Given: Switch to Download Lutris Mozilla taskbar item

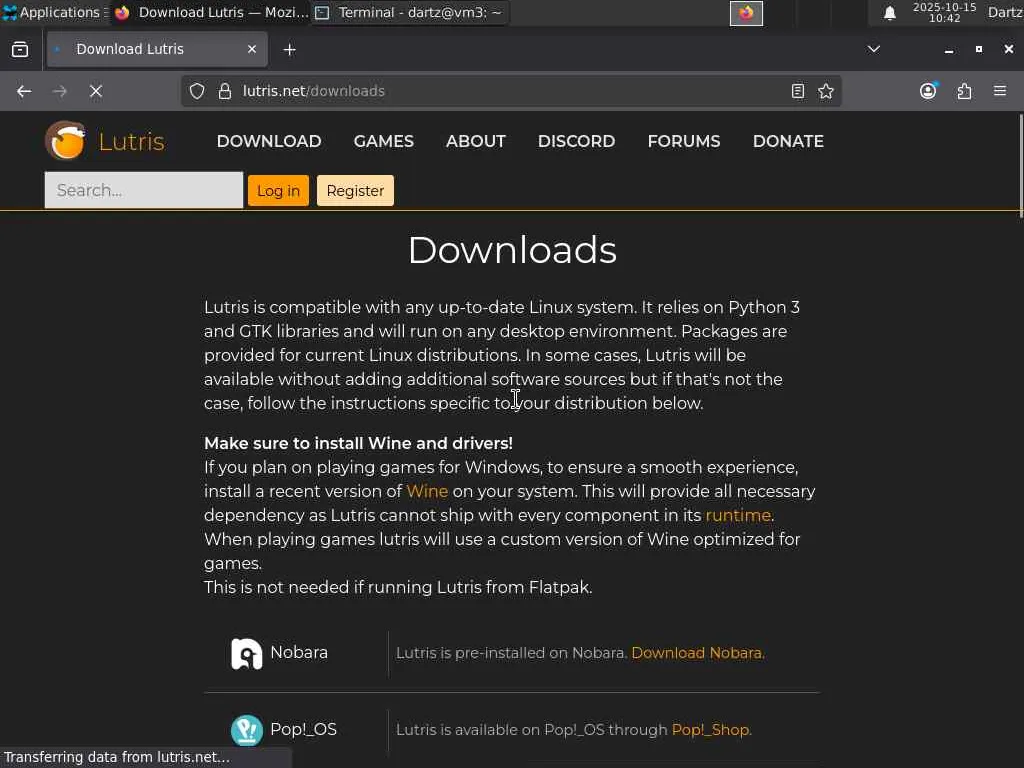Looking at the screenshot, I should click(x=211, y=12).
